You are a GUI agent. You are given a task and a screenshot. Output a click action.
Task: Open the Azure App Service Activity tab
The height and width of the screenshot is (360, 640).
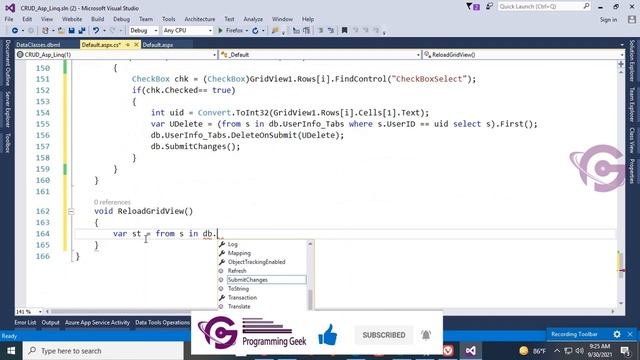(x=98, y=322)
